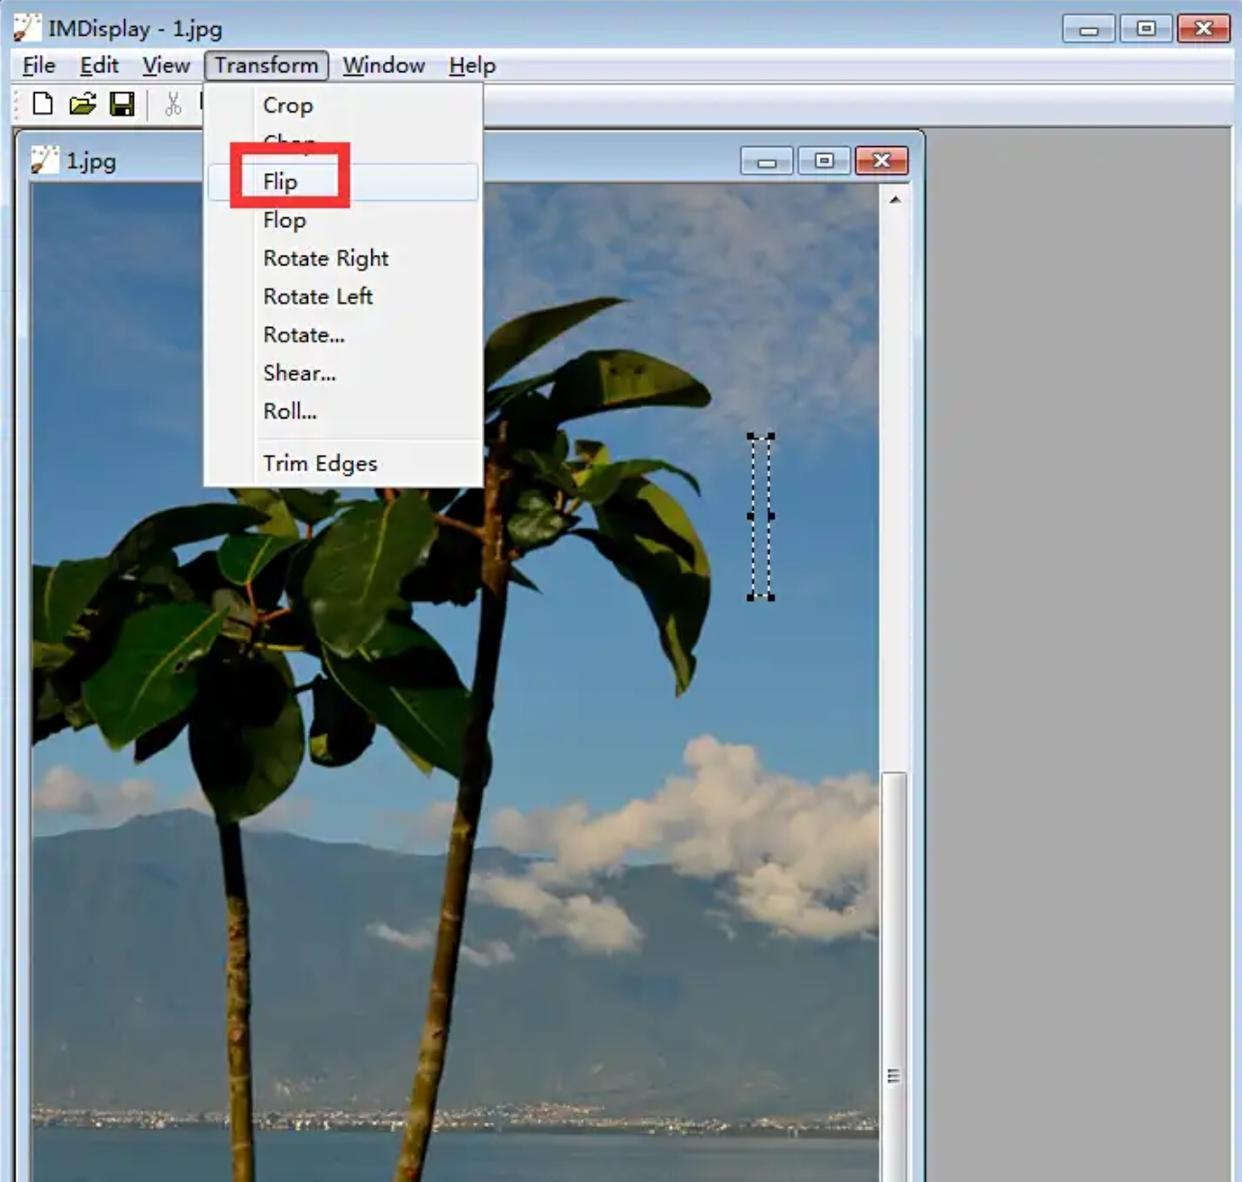Open the Edit menu

(99, 66)
